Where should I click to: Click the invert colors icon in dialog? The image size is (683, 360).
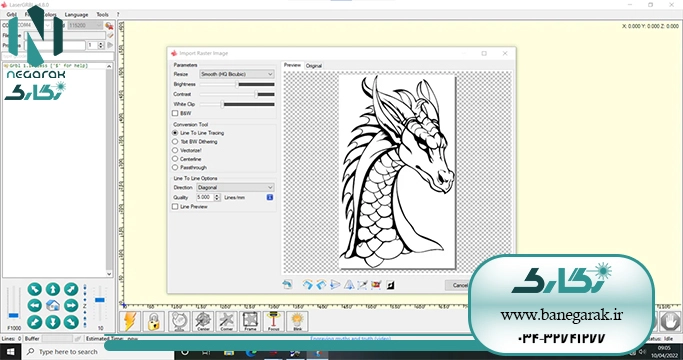tap(390, 285)
